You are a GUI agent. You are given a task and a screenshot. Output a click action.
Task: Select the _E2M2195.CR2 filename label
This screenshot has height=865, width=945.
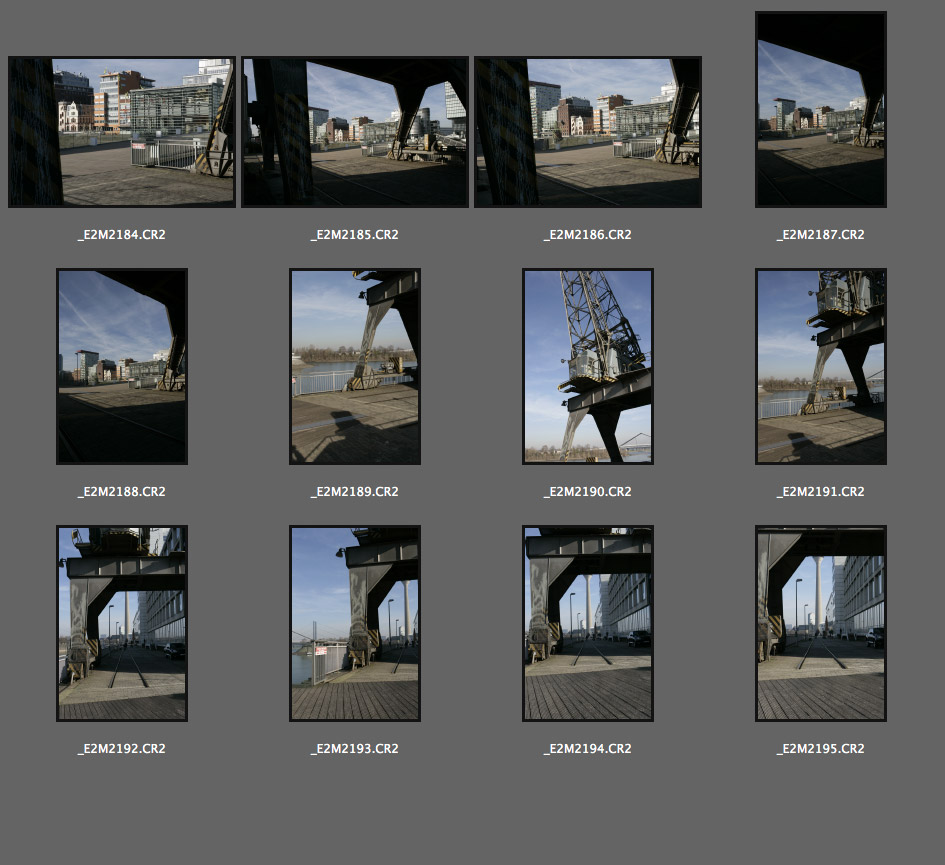point(821,749)
